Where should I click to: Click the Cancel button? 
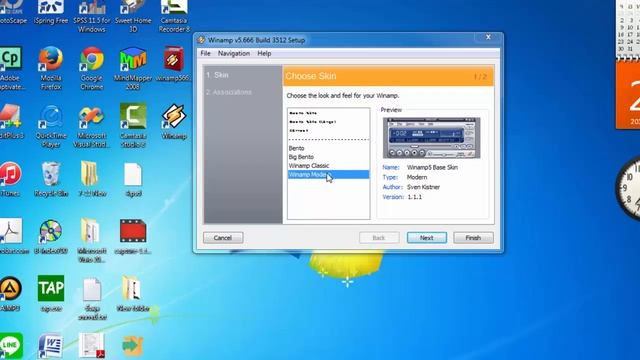click(x=223, y=238)
